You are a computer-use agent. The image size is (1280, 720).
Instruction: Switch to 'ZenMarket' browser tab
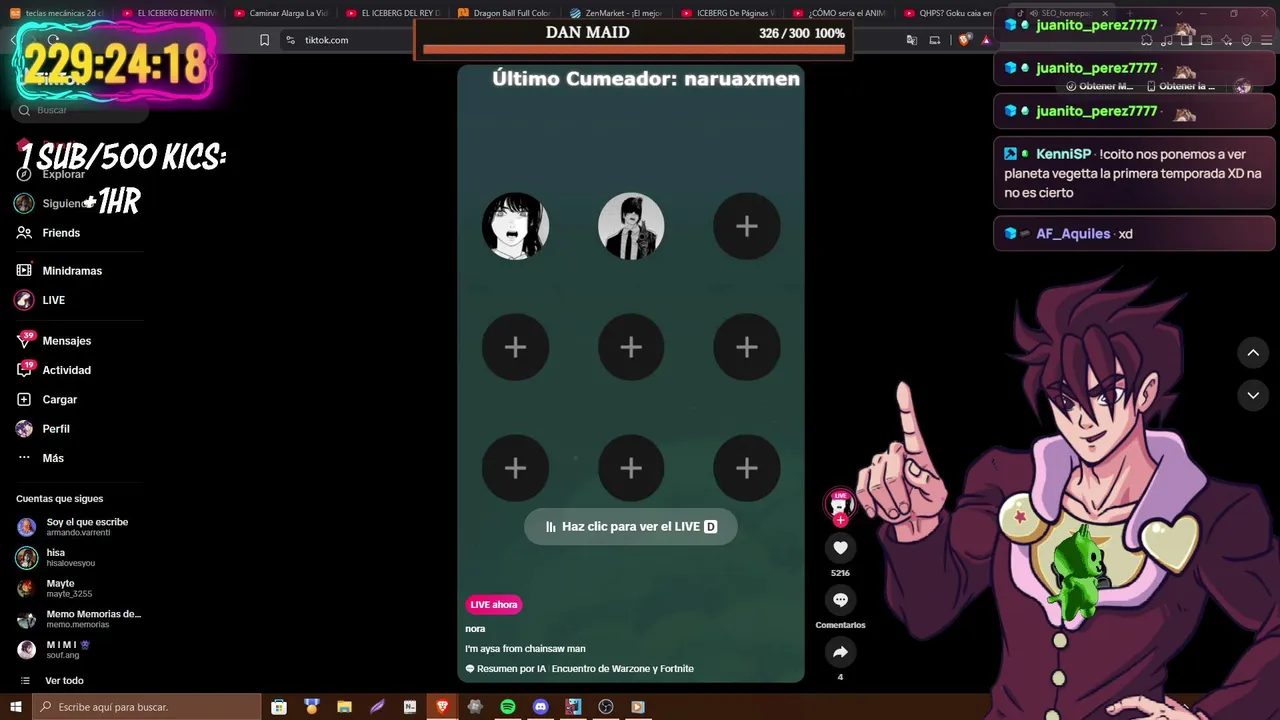point(617,13)
